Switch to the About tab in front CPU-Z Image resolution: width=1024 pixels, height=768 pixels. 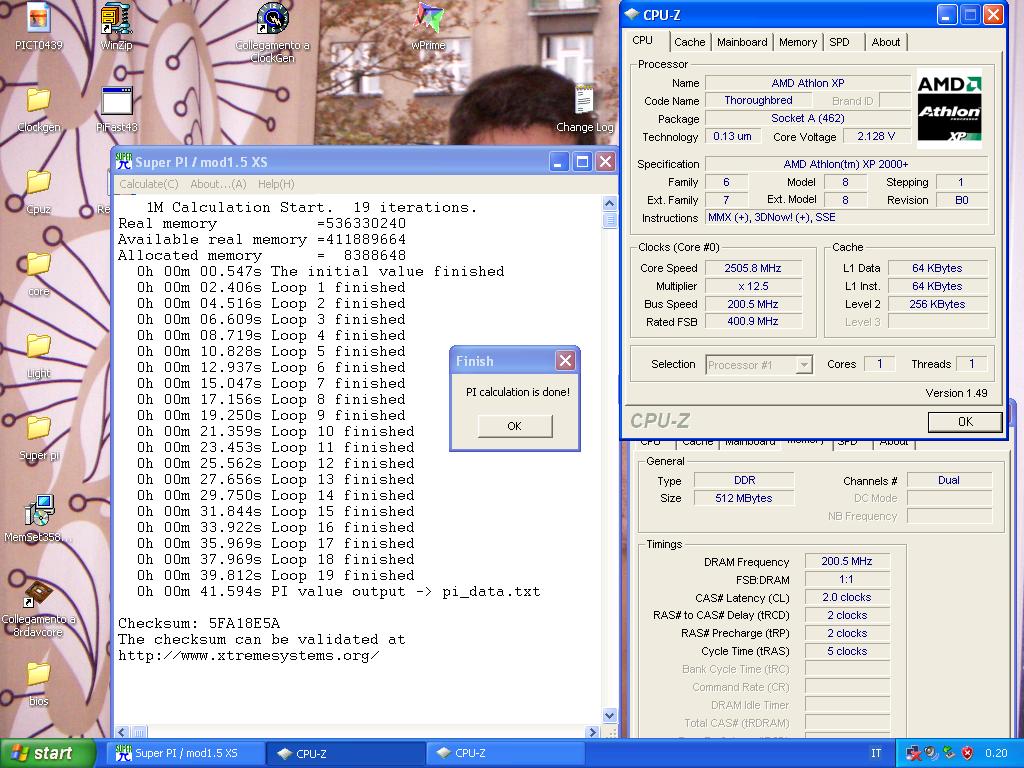click(x=886, y=42)
